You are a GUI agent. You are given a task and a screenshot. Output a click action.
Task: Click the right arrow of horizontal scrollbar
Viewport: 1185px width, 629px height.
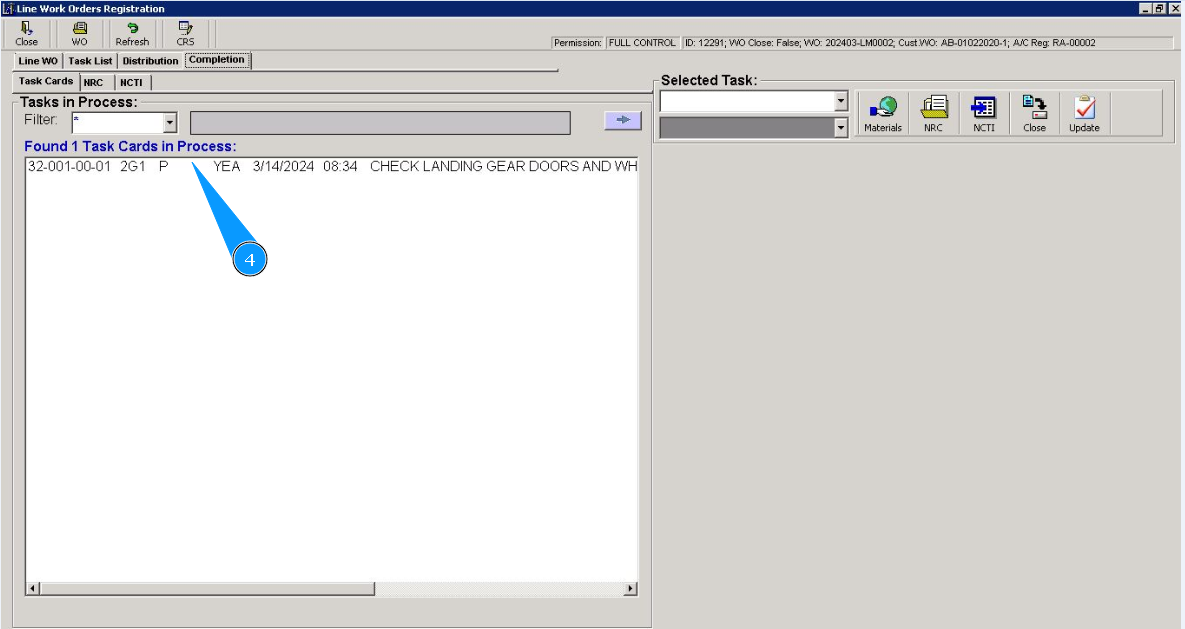[630, 588]
